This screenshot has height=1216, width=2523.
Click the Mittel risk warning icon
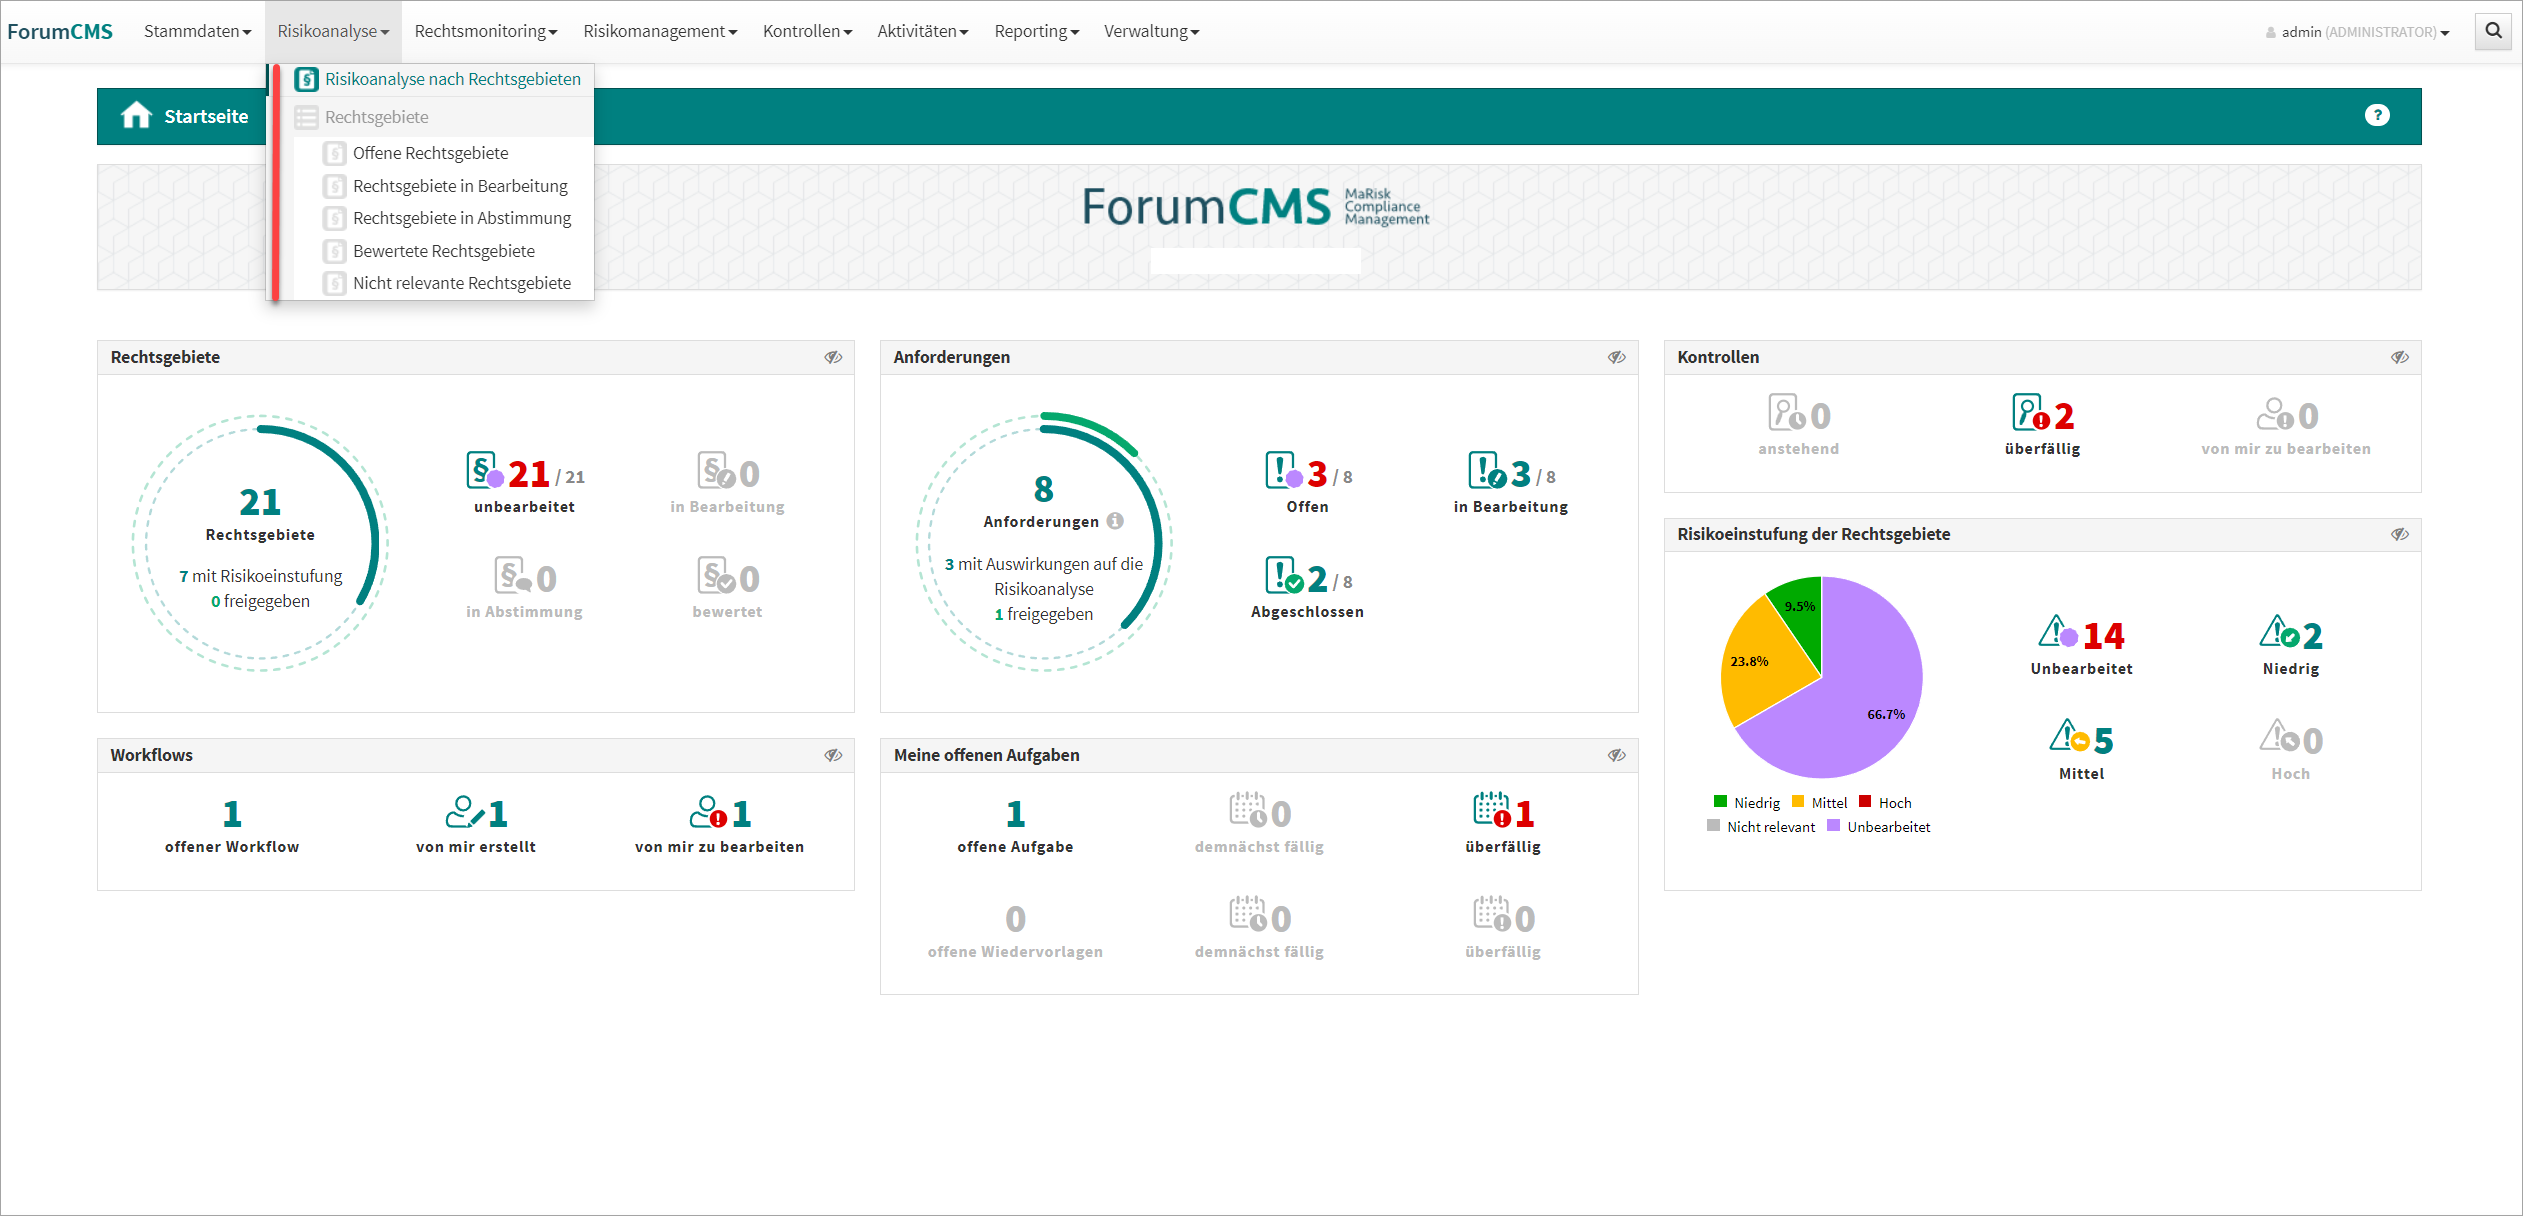[2067, 738]
